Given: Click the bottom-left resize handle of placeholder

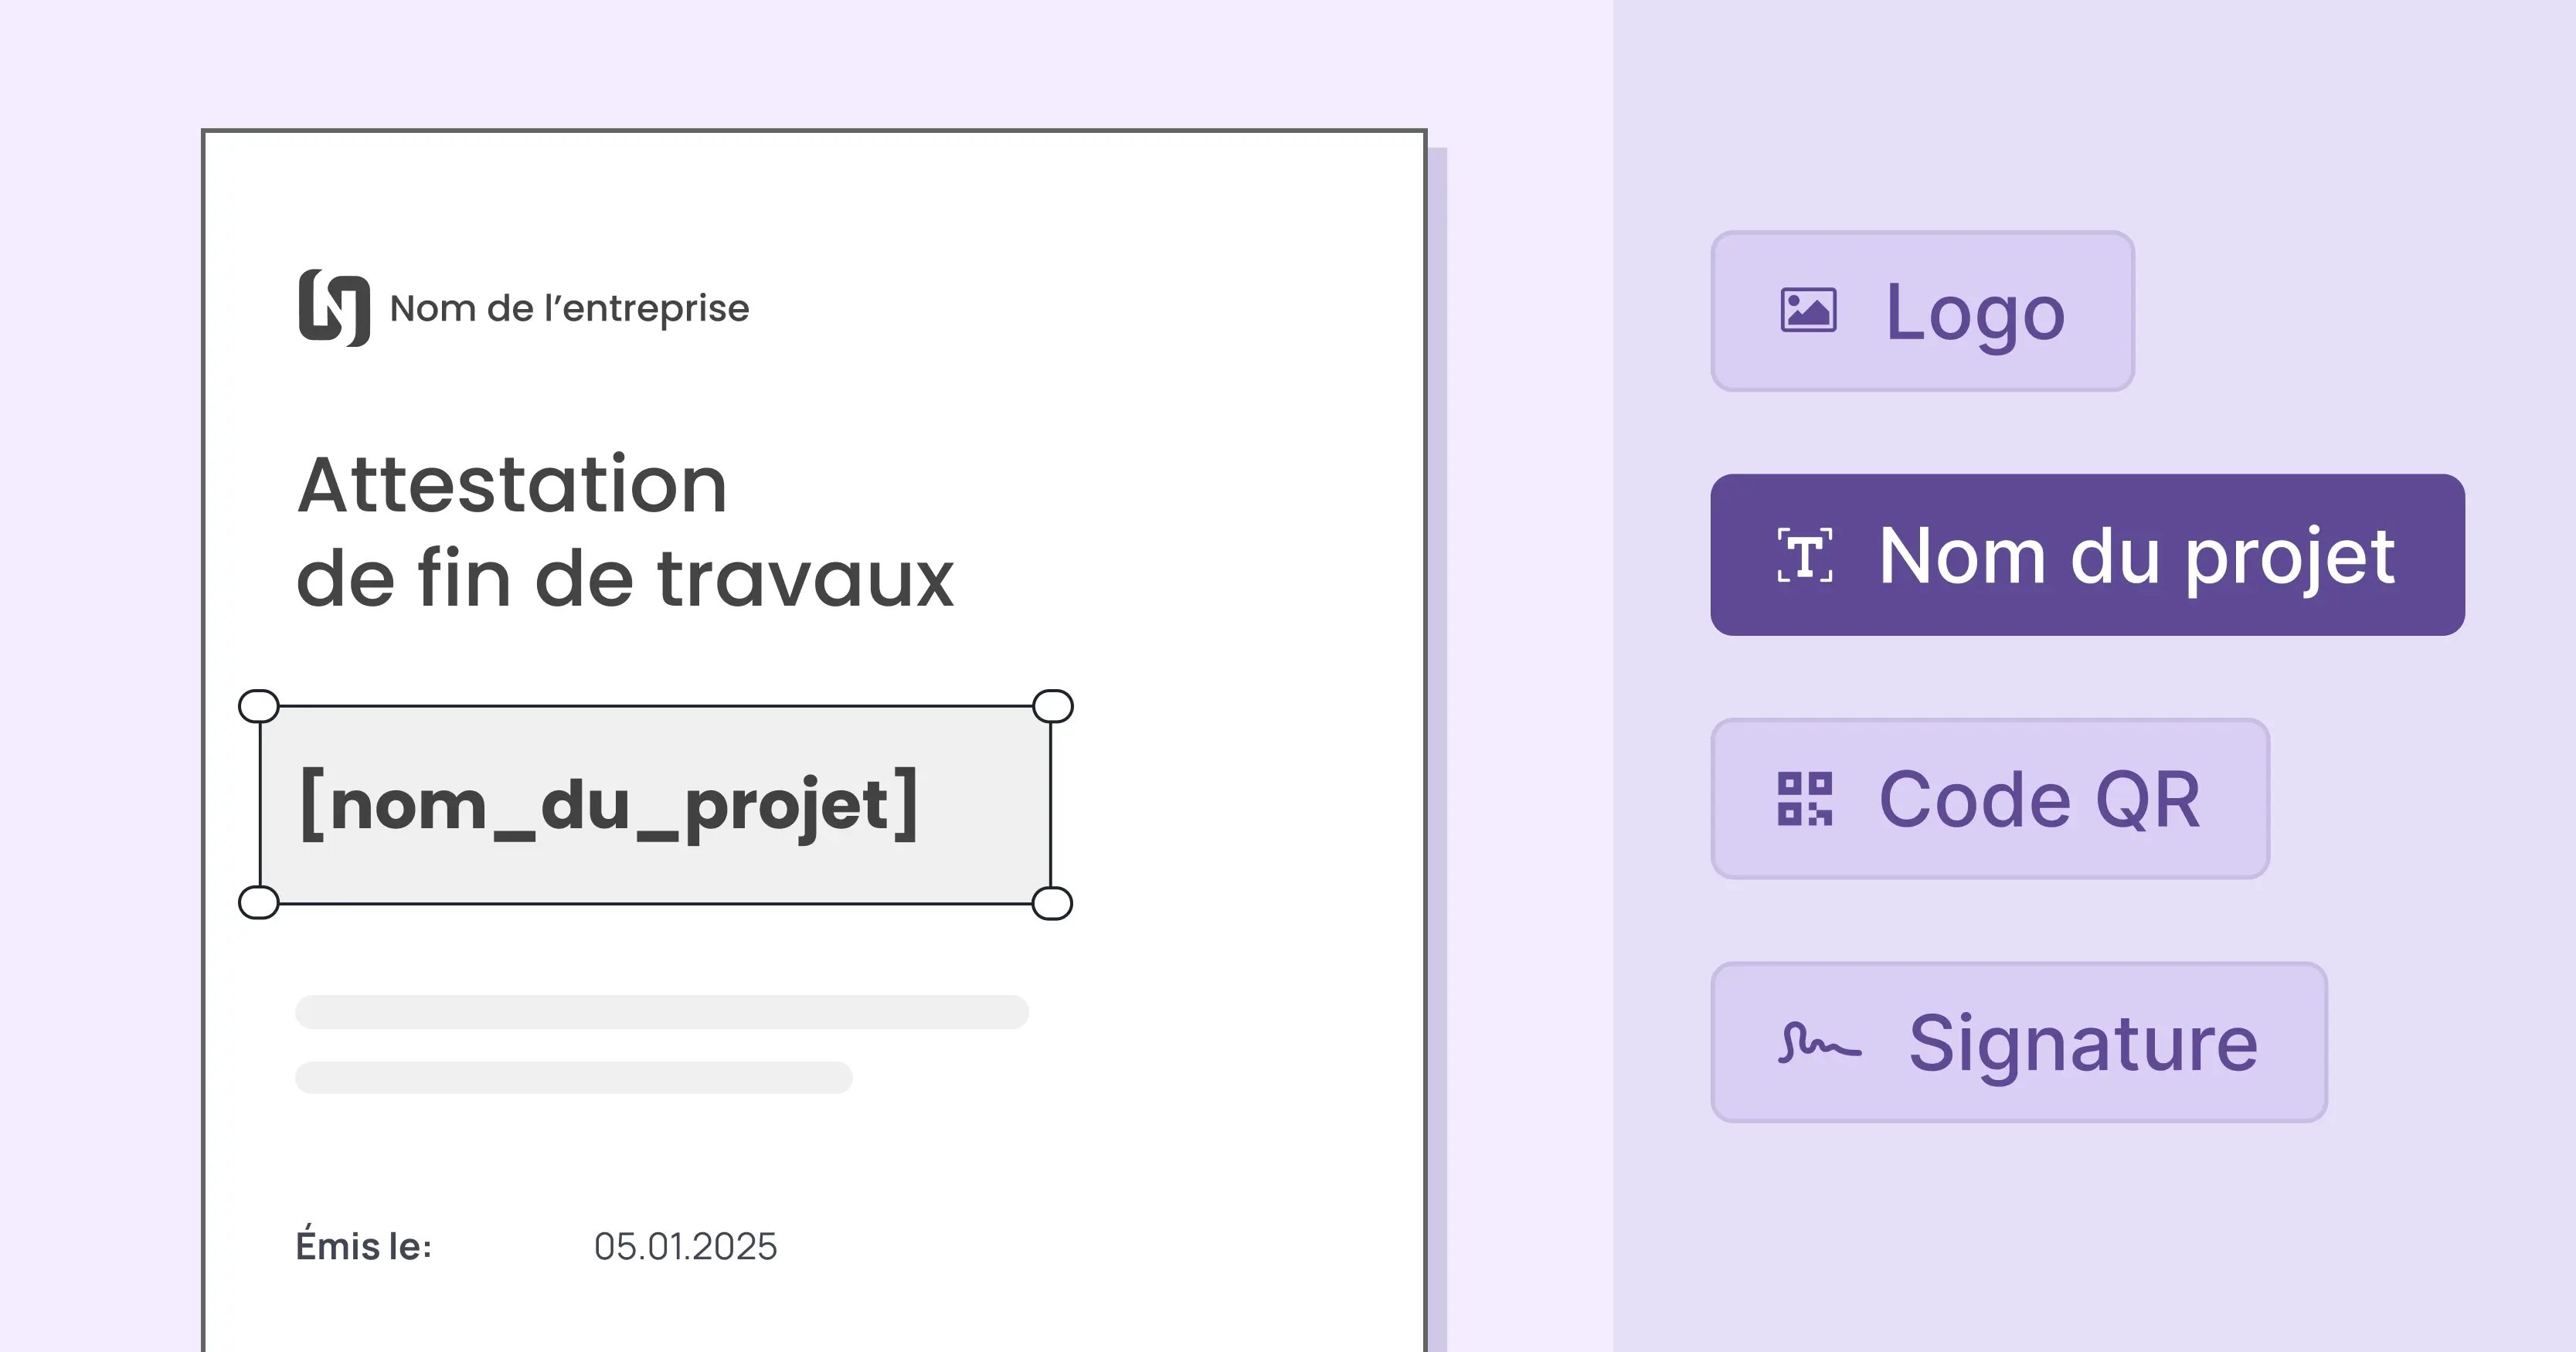Looking at the screenshot, I should point(259,902).
